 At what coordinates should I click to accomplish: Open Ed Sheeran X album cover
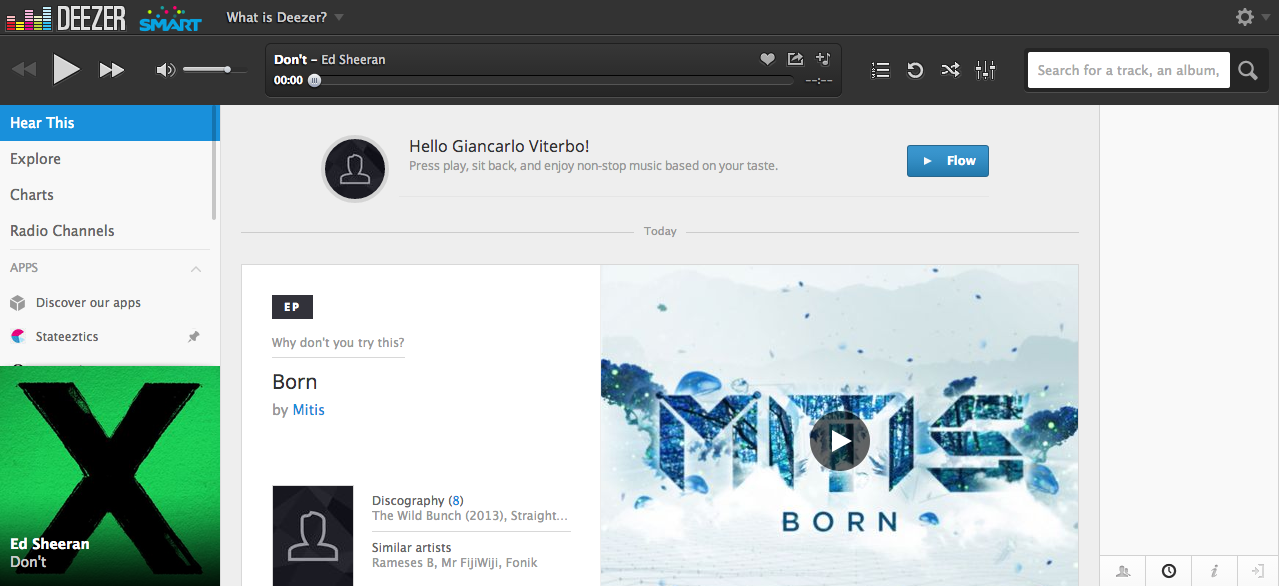110,476
